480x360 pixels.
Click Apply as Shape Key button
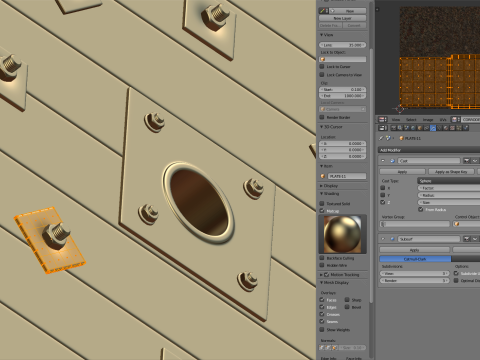pos(451,172)
